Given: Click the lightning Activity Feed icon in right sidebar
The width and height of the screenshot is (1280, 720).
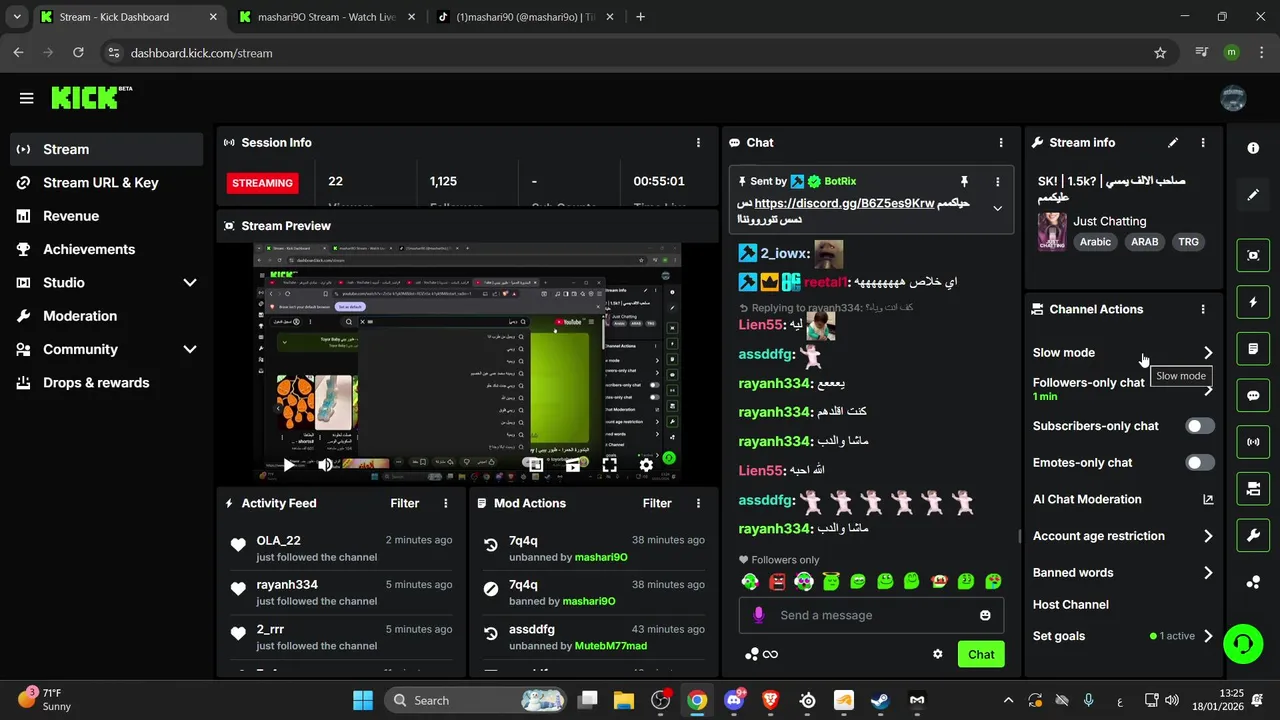Looking at the screenshot, I should pyautogui.click(x=1253, y=302).
